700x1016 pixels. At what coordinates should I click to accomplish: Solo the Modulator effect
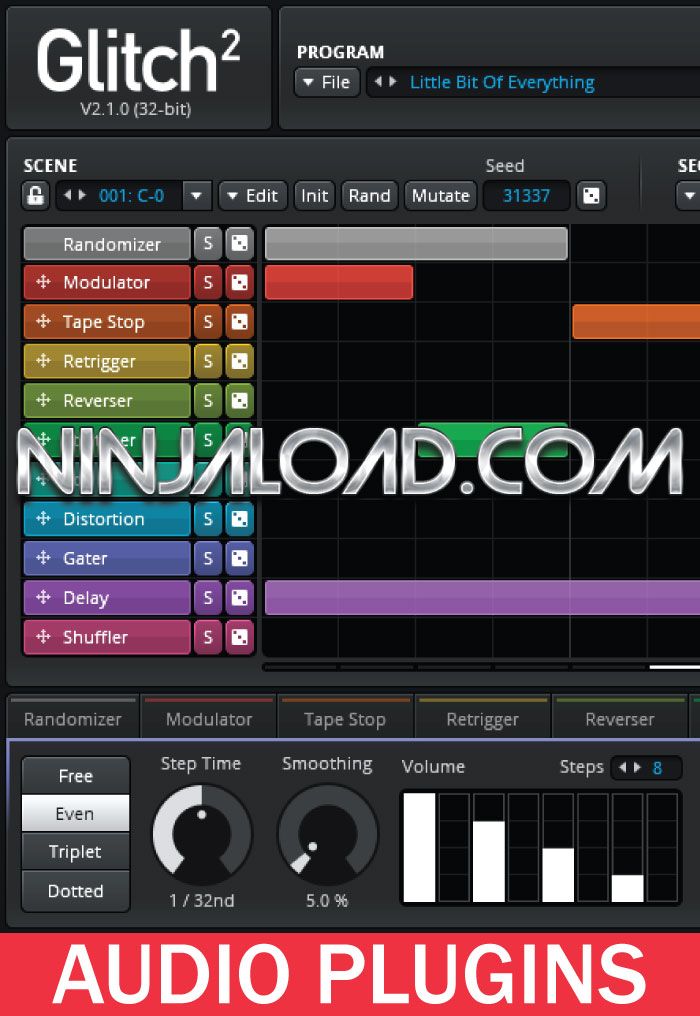point(208,283)
